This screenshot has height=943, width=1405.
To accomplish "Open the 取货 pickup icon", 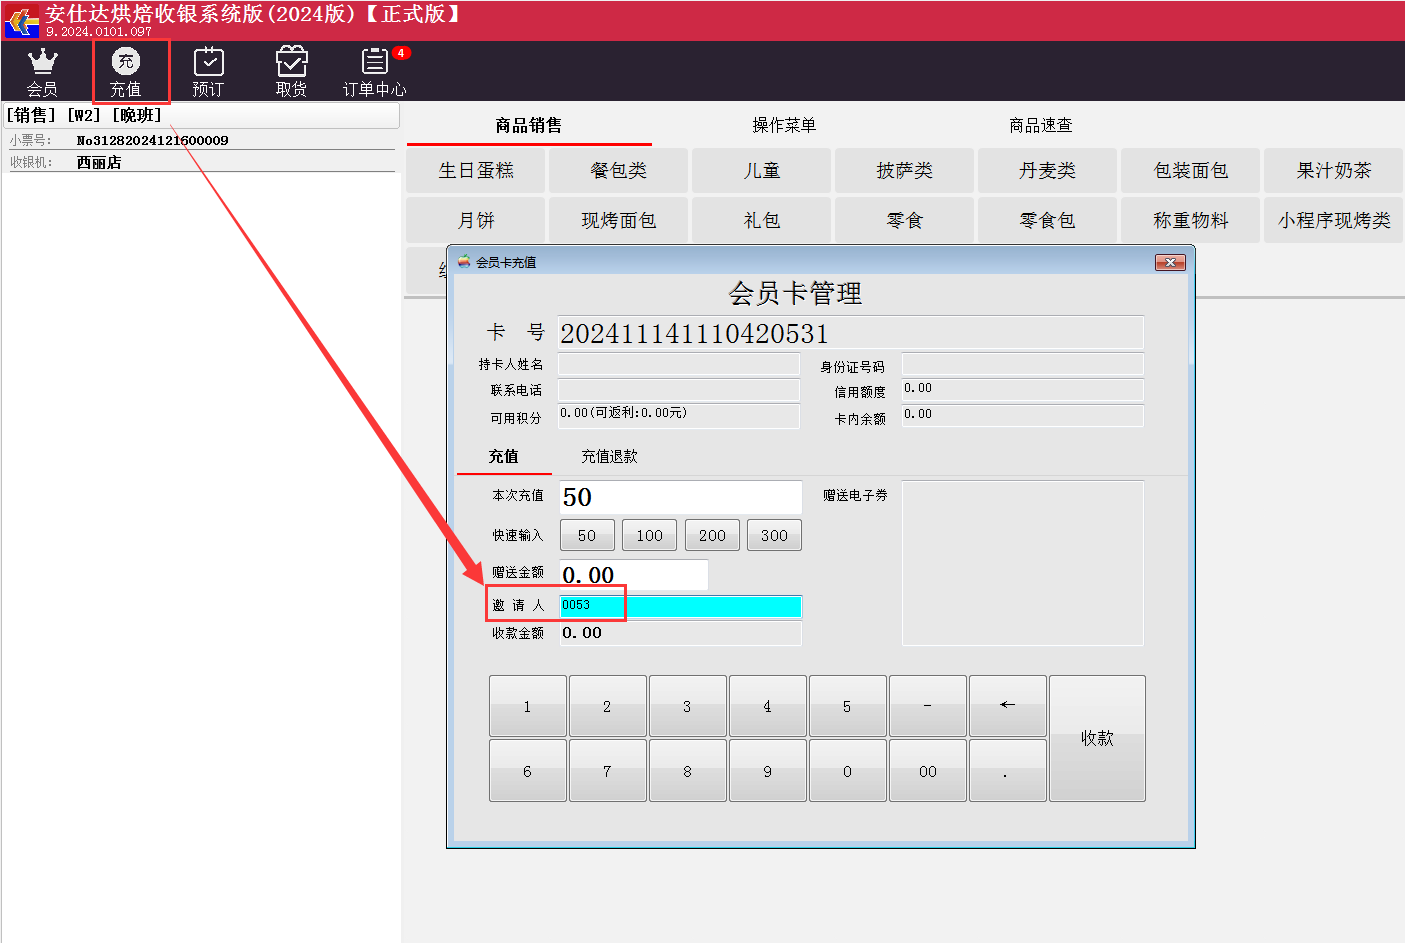I will [x=291, y=72].
